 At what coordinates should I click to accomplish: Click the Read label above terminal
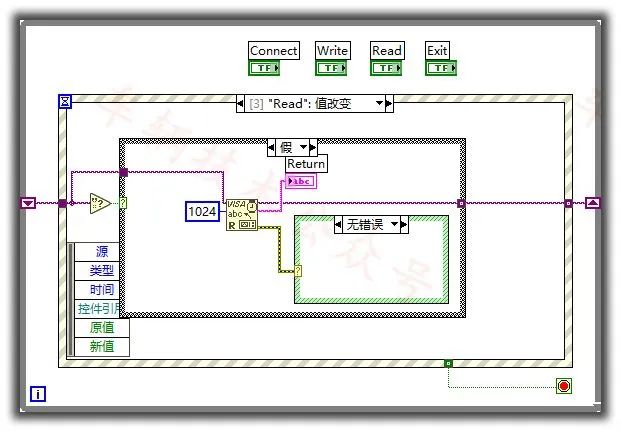[387, 51]
